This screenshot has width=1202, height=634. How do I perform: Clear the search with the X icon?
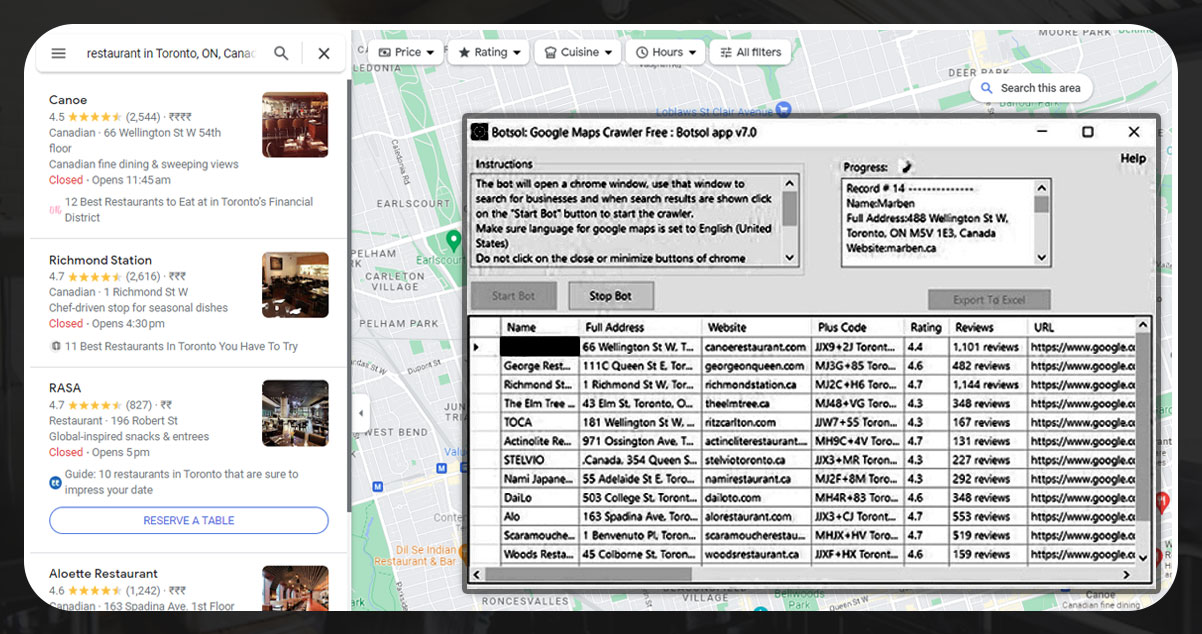pyautogui.click(x=324, y=53)
